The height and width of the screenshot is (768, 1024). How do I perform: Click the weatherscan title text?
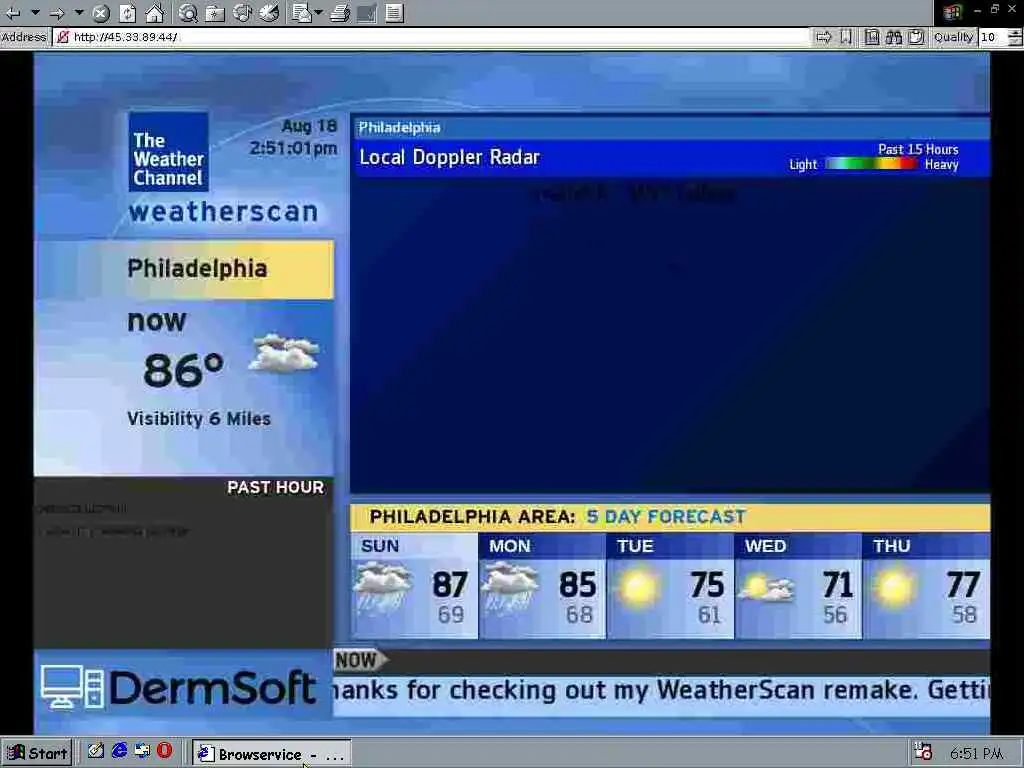point(223,212)
